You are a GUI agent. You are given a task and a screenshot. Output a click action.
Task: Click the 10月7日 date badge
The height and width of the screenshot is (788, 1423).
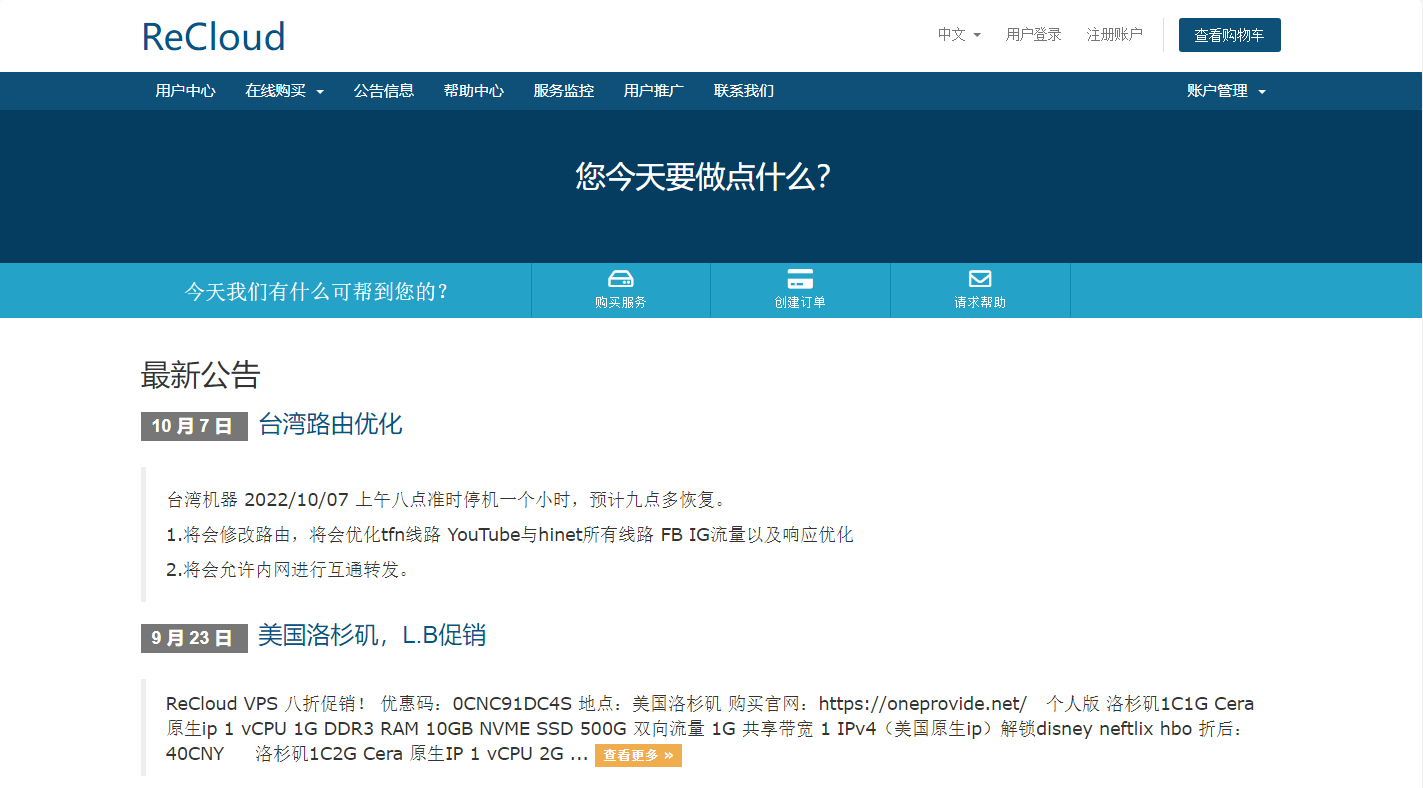(x=193, y=426)
